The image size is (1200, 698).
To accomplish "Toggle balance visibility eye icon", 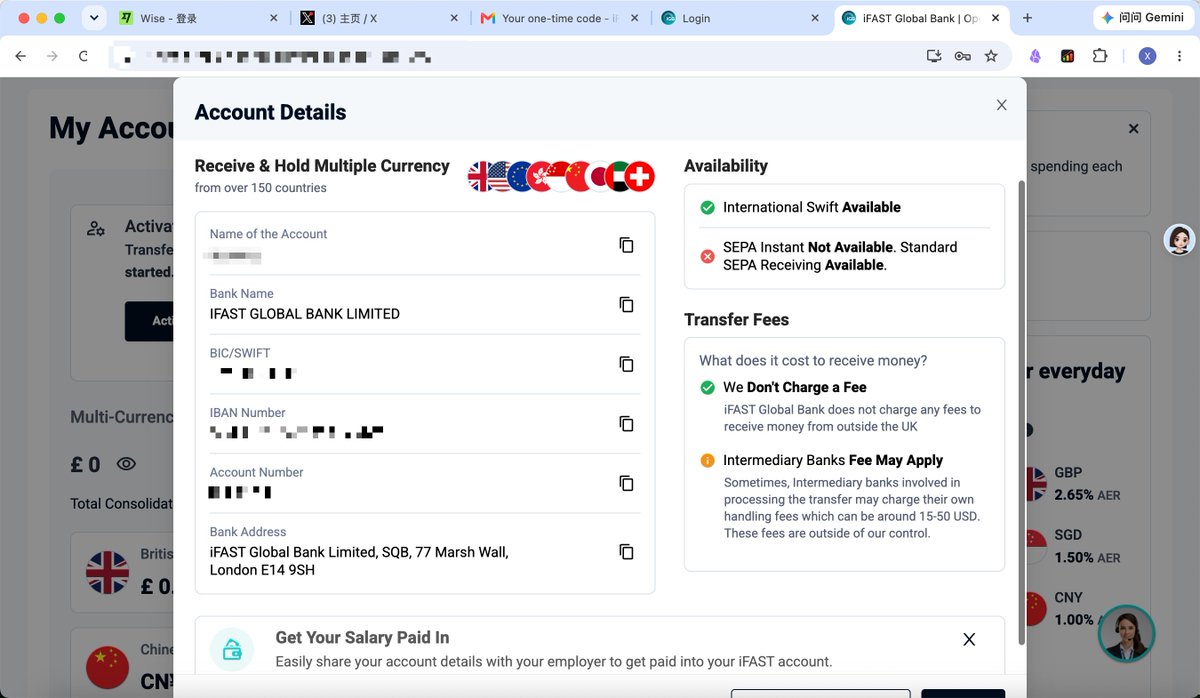I will (126, 464).
